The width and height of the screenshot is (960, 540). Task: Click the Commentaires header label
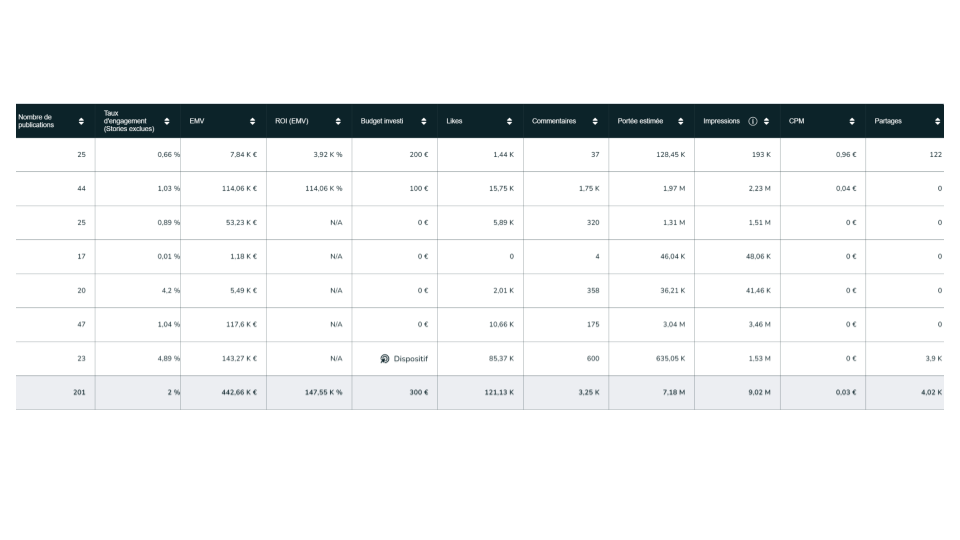[554, 121]
